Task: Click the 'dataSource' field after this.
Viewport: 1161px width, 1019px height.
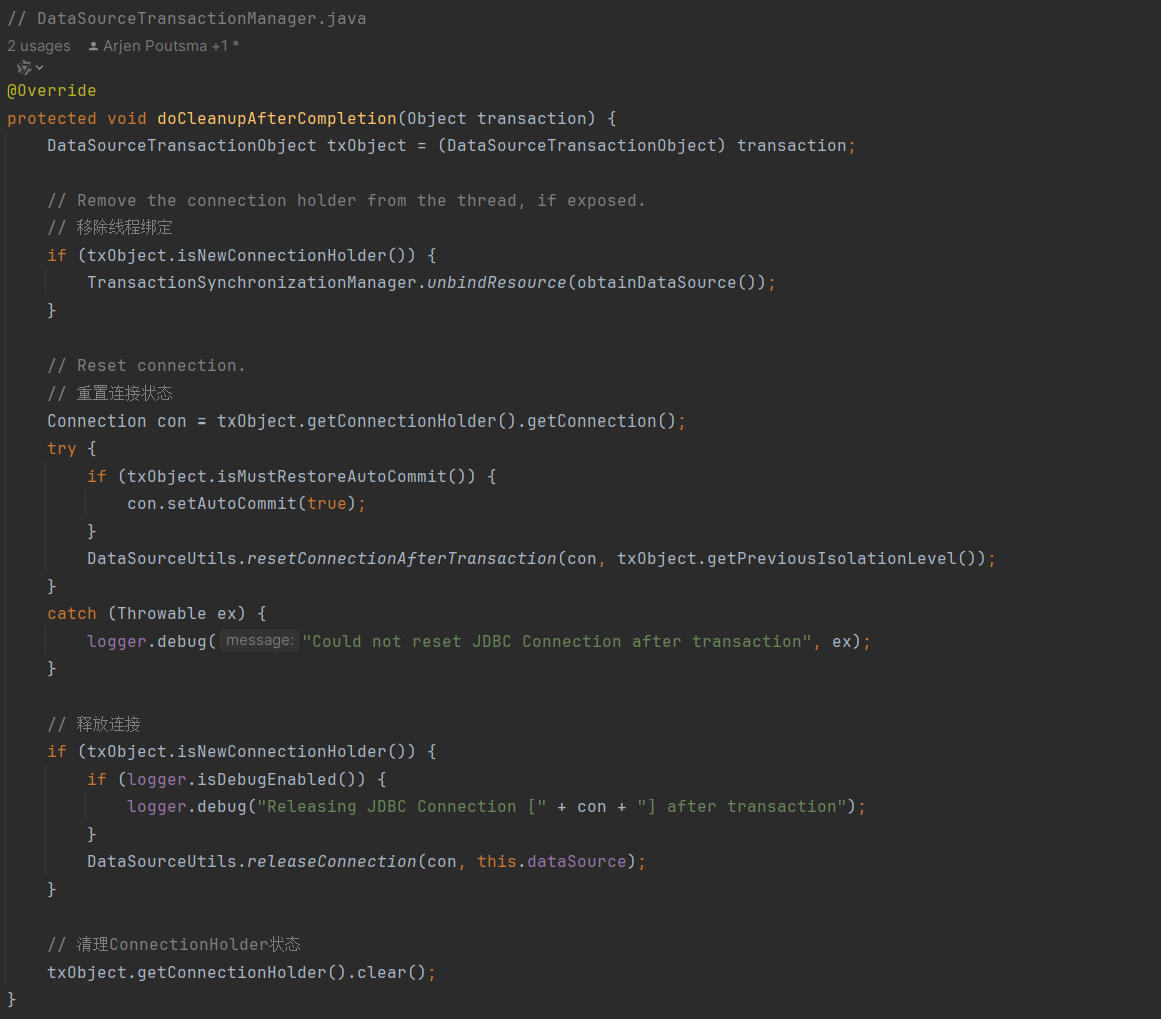Action: (577, 862)
